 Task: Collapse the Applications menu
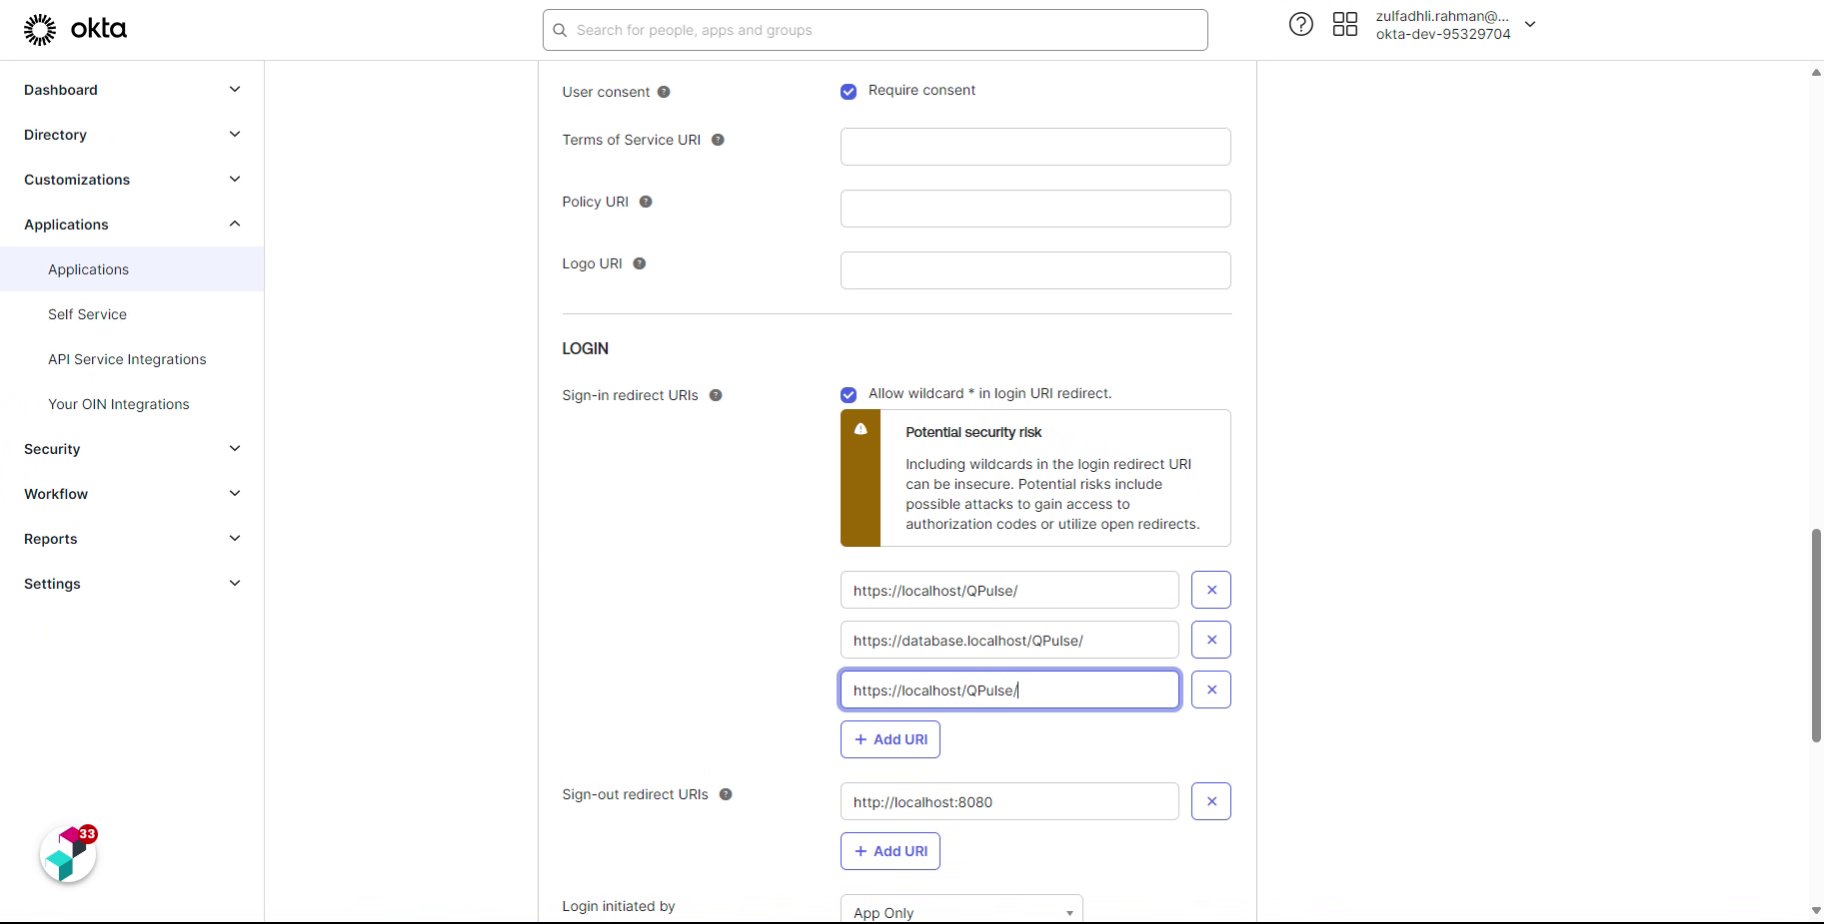132,225
